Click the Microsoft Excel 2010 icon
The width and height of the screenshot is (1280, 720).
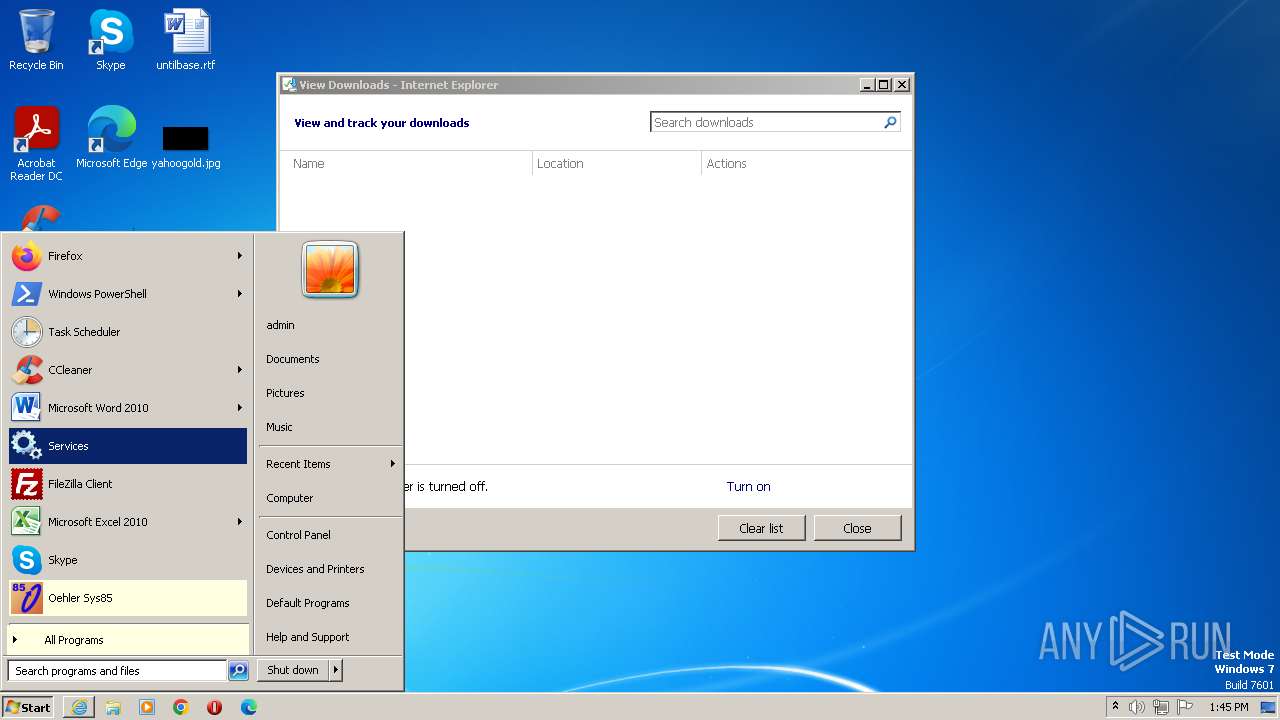pos(27,522)
